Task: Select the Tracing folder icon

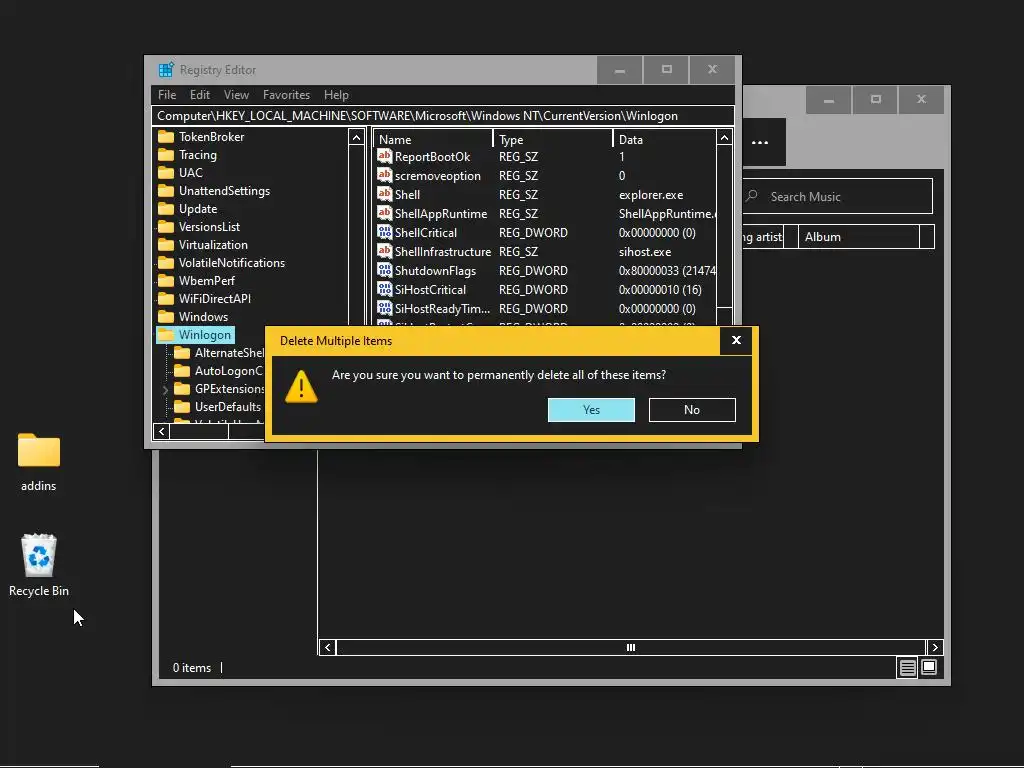Action: point(167,155)
